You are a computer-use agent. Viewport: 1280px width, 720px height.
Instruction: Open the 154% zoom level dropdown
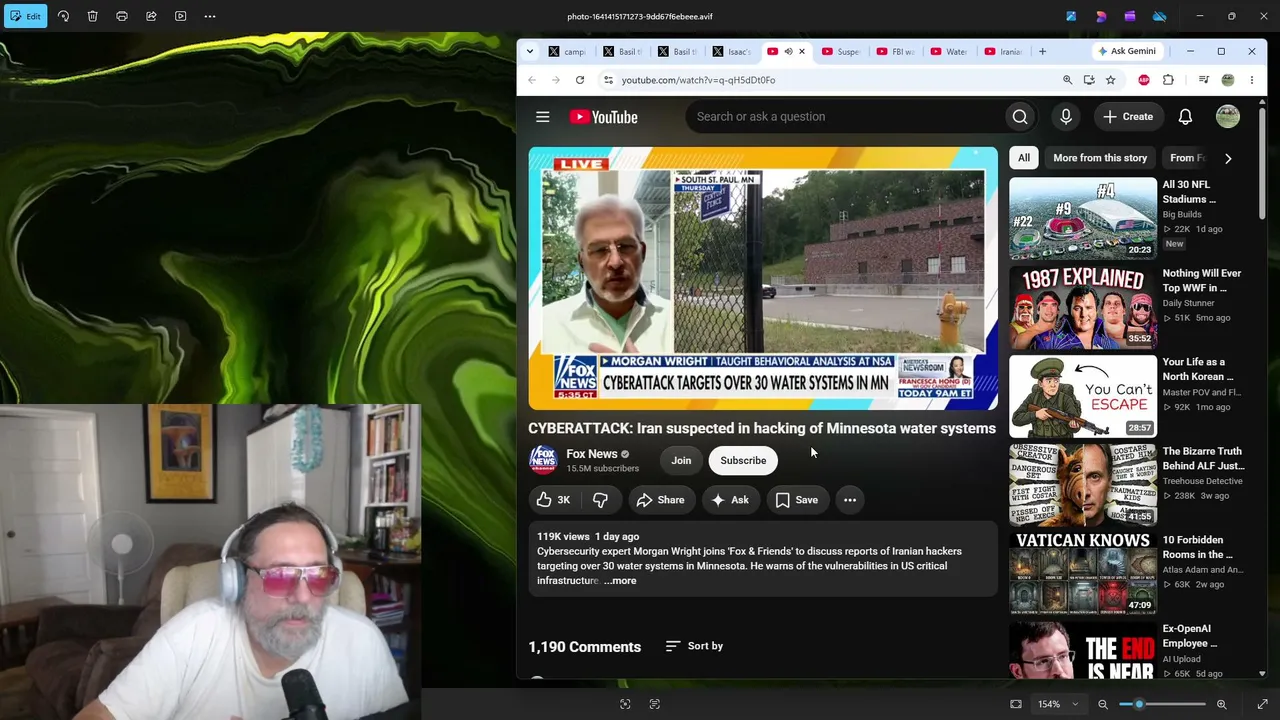point(1058,704)
